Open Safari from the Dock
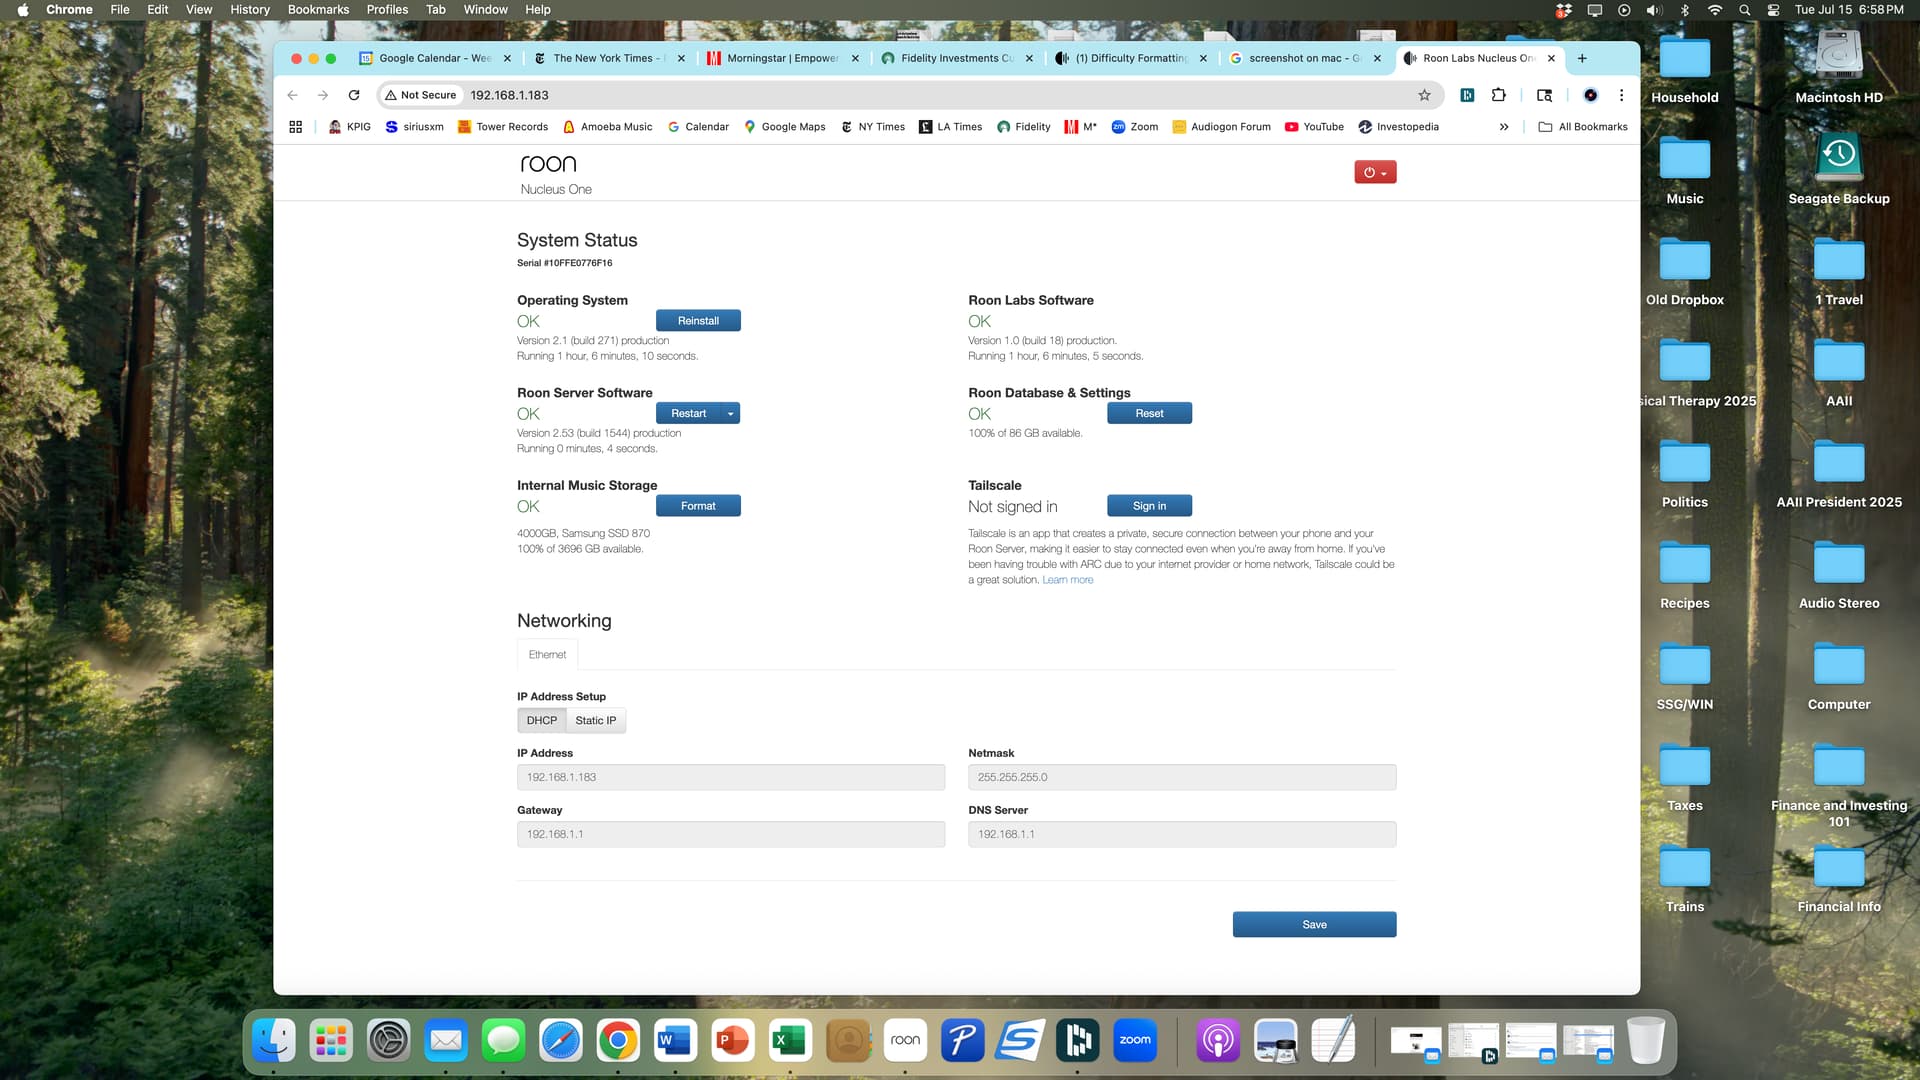Image resolution: width=1920 pixels, height=1080 pixels. pyautogui.click(x=561, y=1041)
